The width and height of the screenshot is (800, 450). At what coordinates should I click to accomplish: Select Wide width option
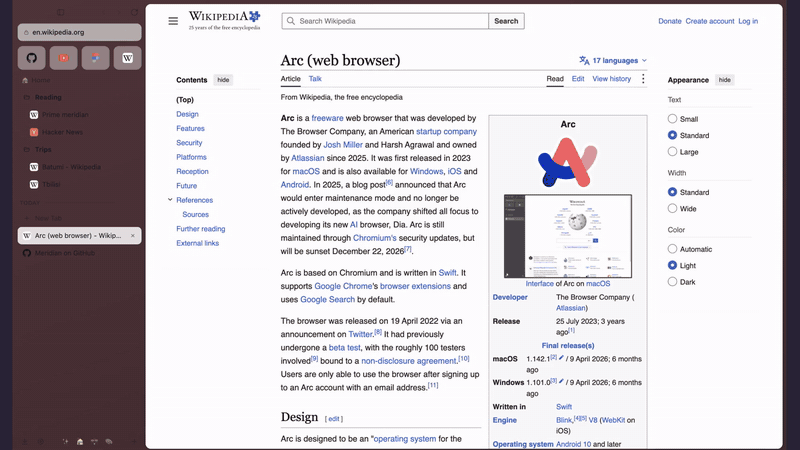pos(672,208)
